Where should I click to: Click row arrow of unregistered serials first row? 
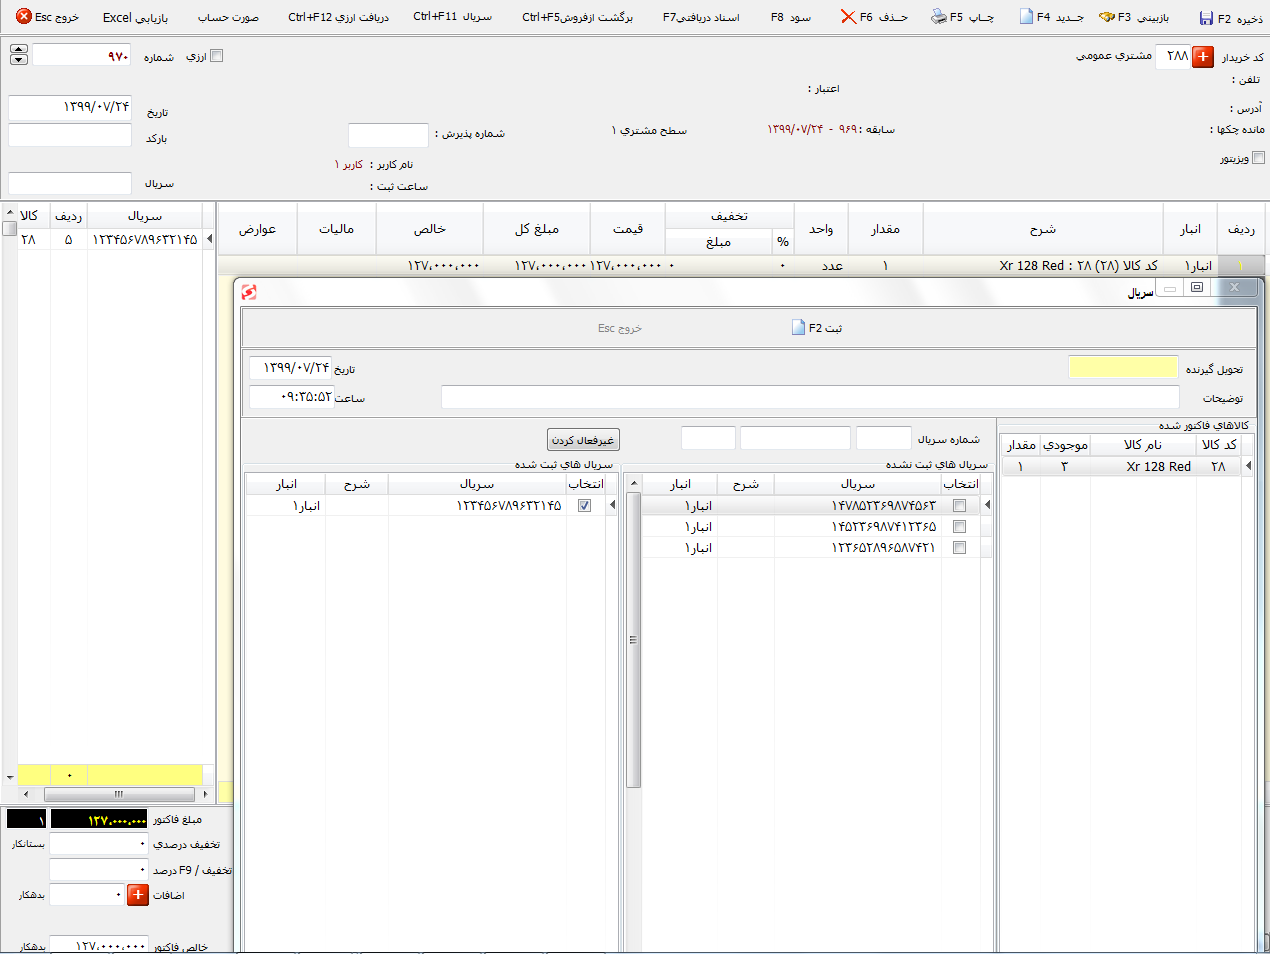[987, 505]
